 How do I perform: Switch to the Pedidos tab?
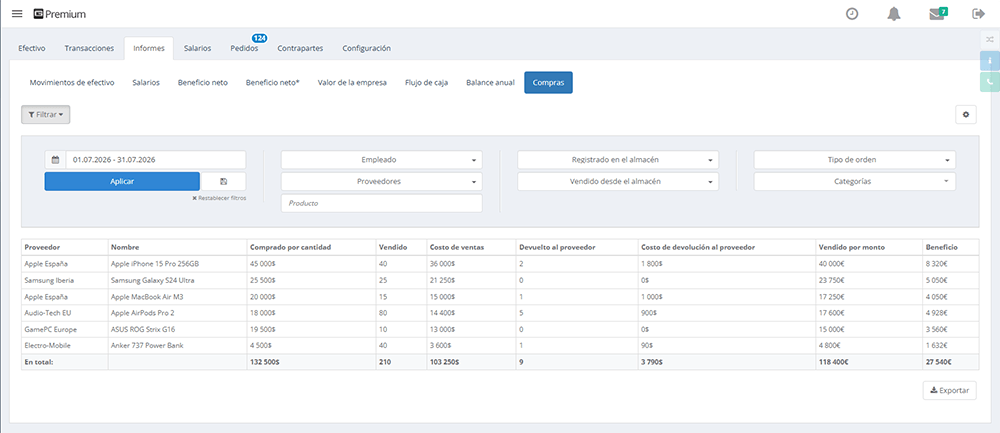click(x=244, y=48)
